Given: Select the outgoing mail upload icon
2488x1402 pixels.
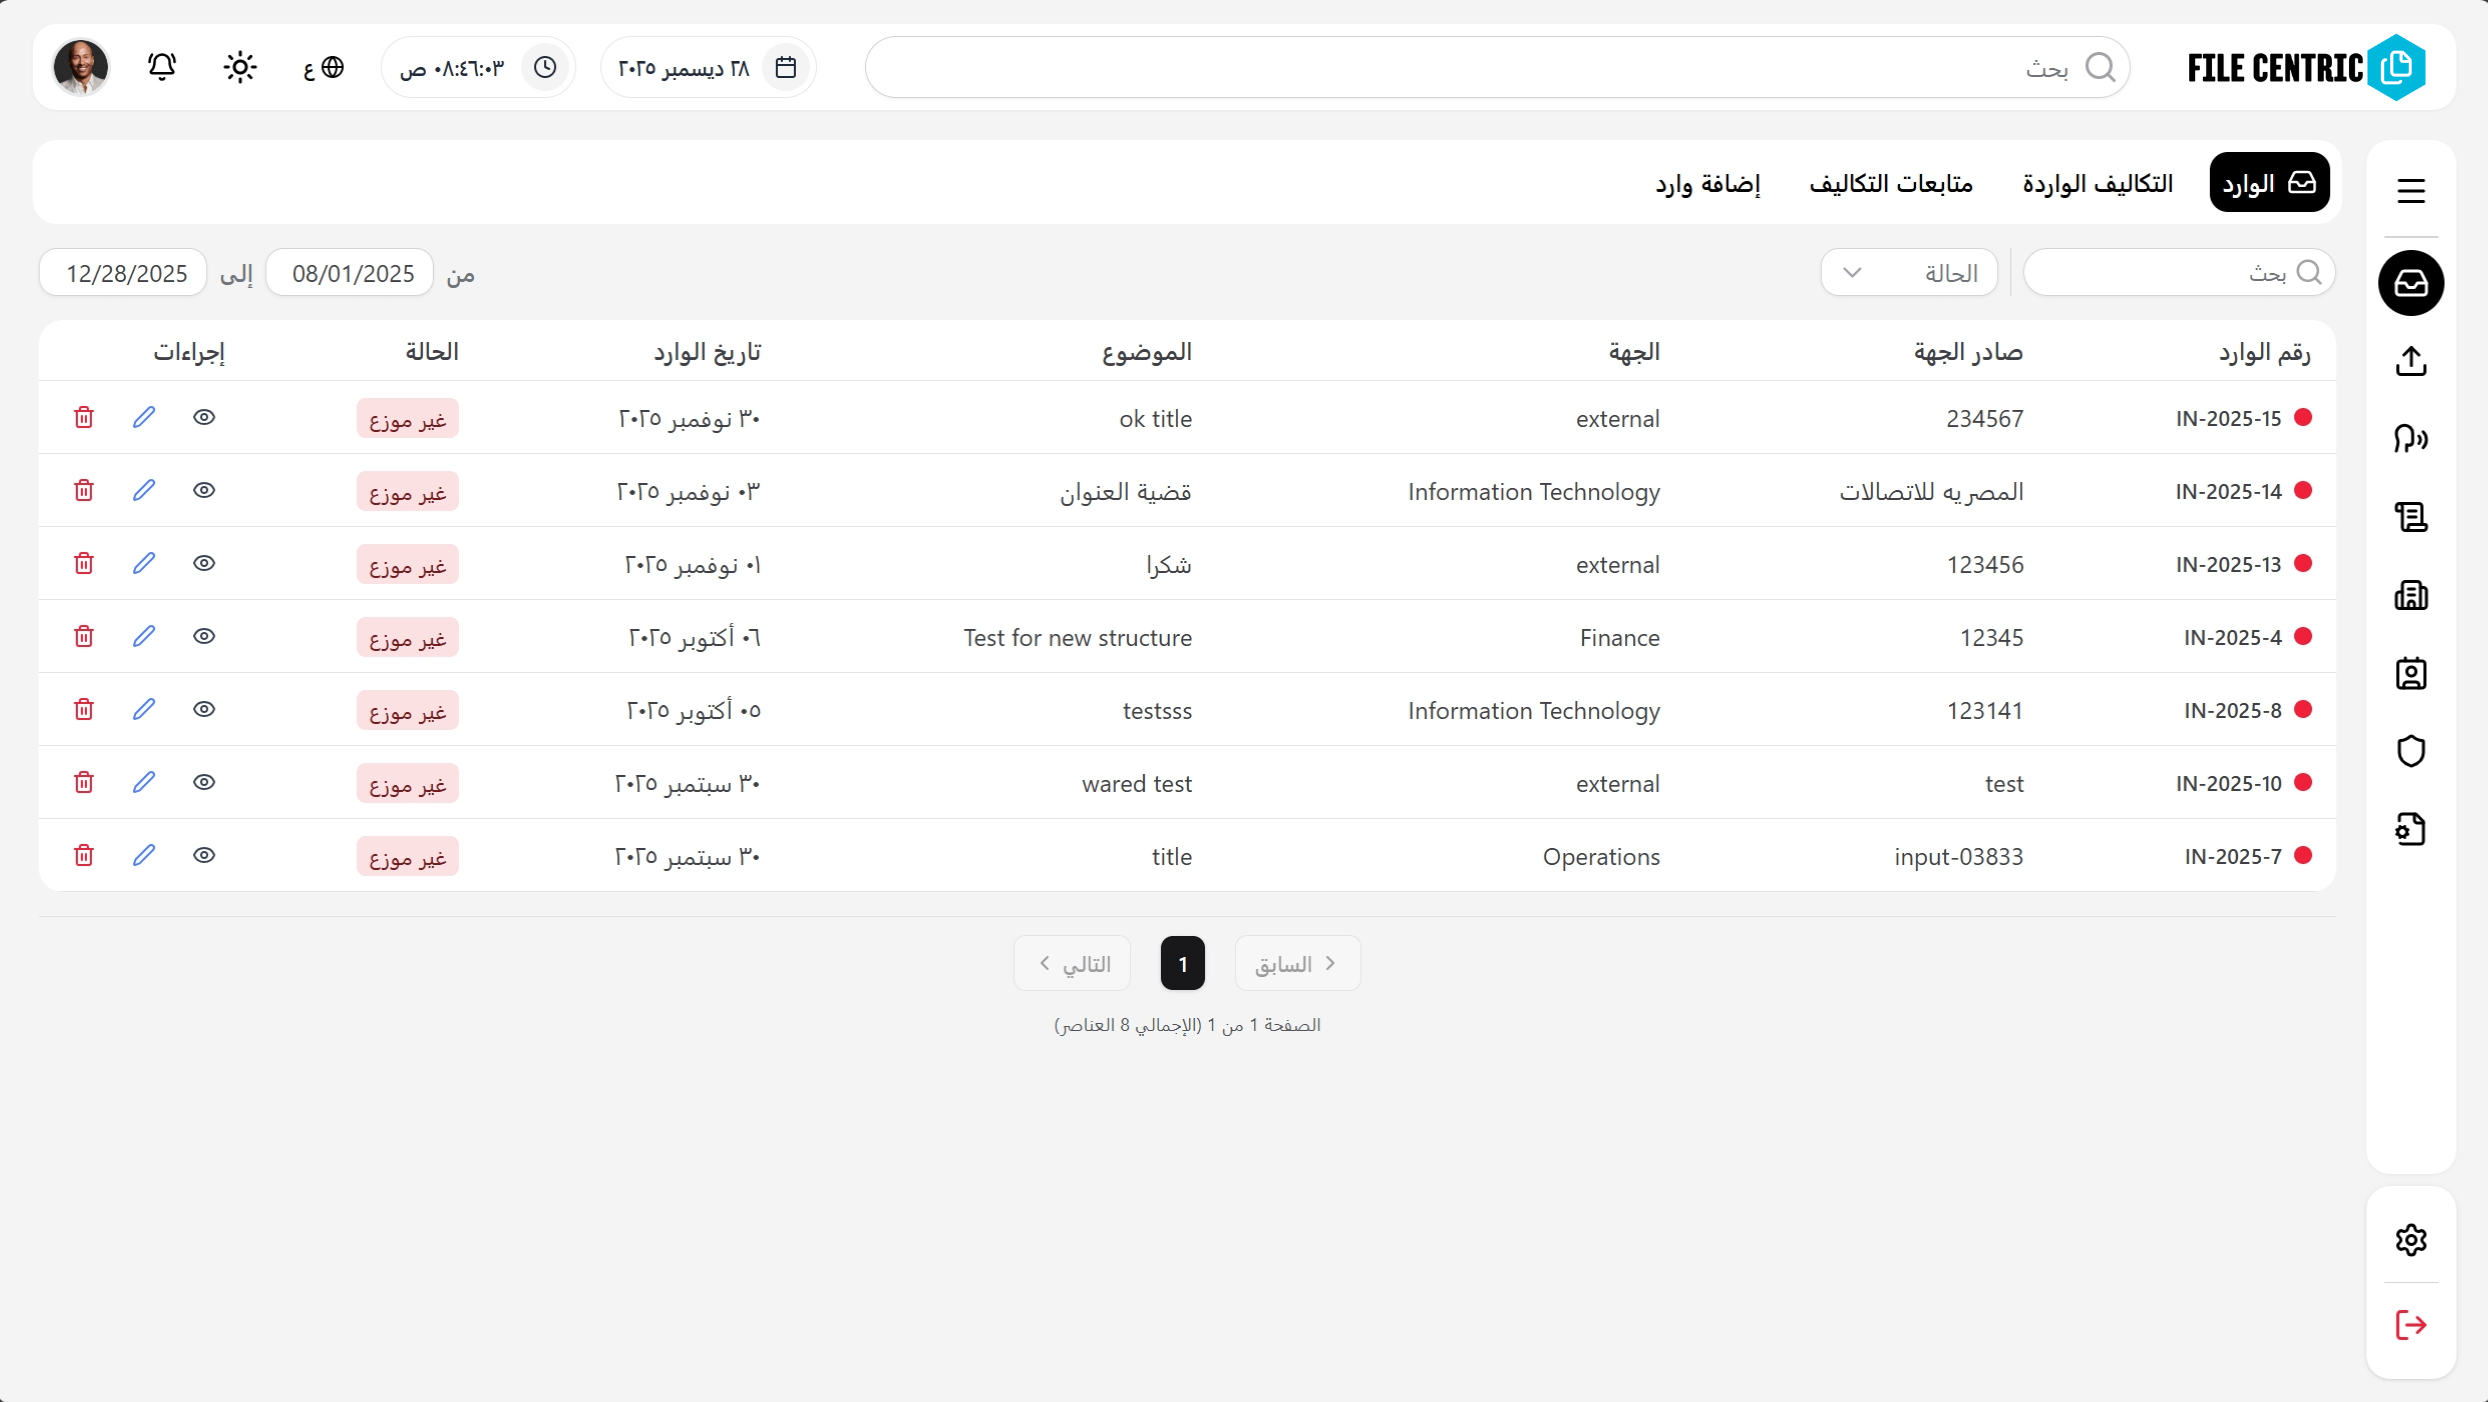Looking at the screenshot, I should tap(2411, 361).
